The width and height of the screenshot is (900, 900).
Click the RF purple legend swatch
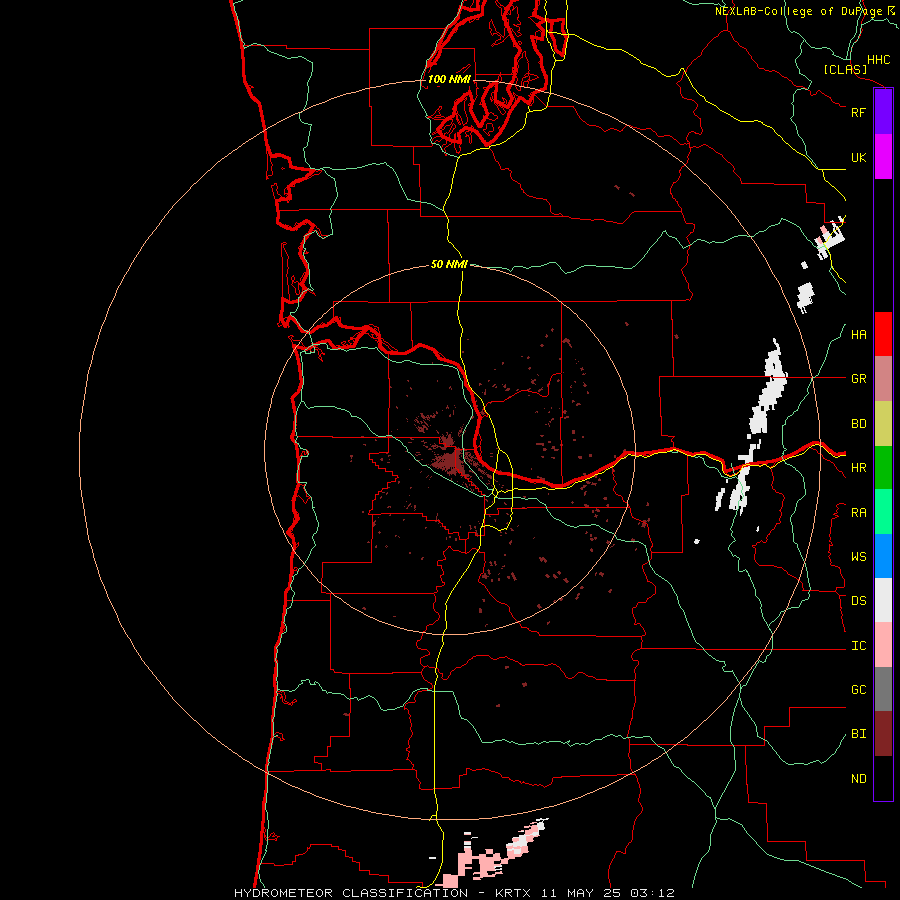(x=883, y=112)
